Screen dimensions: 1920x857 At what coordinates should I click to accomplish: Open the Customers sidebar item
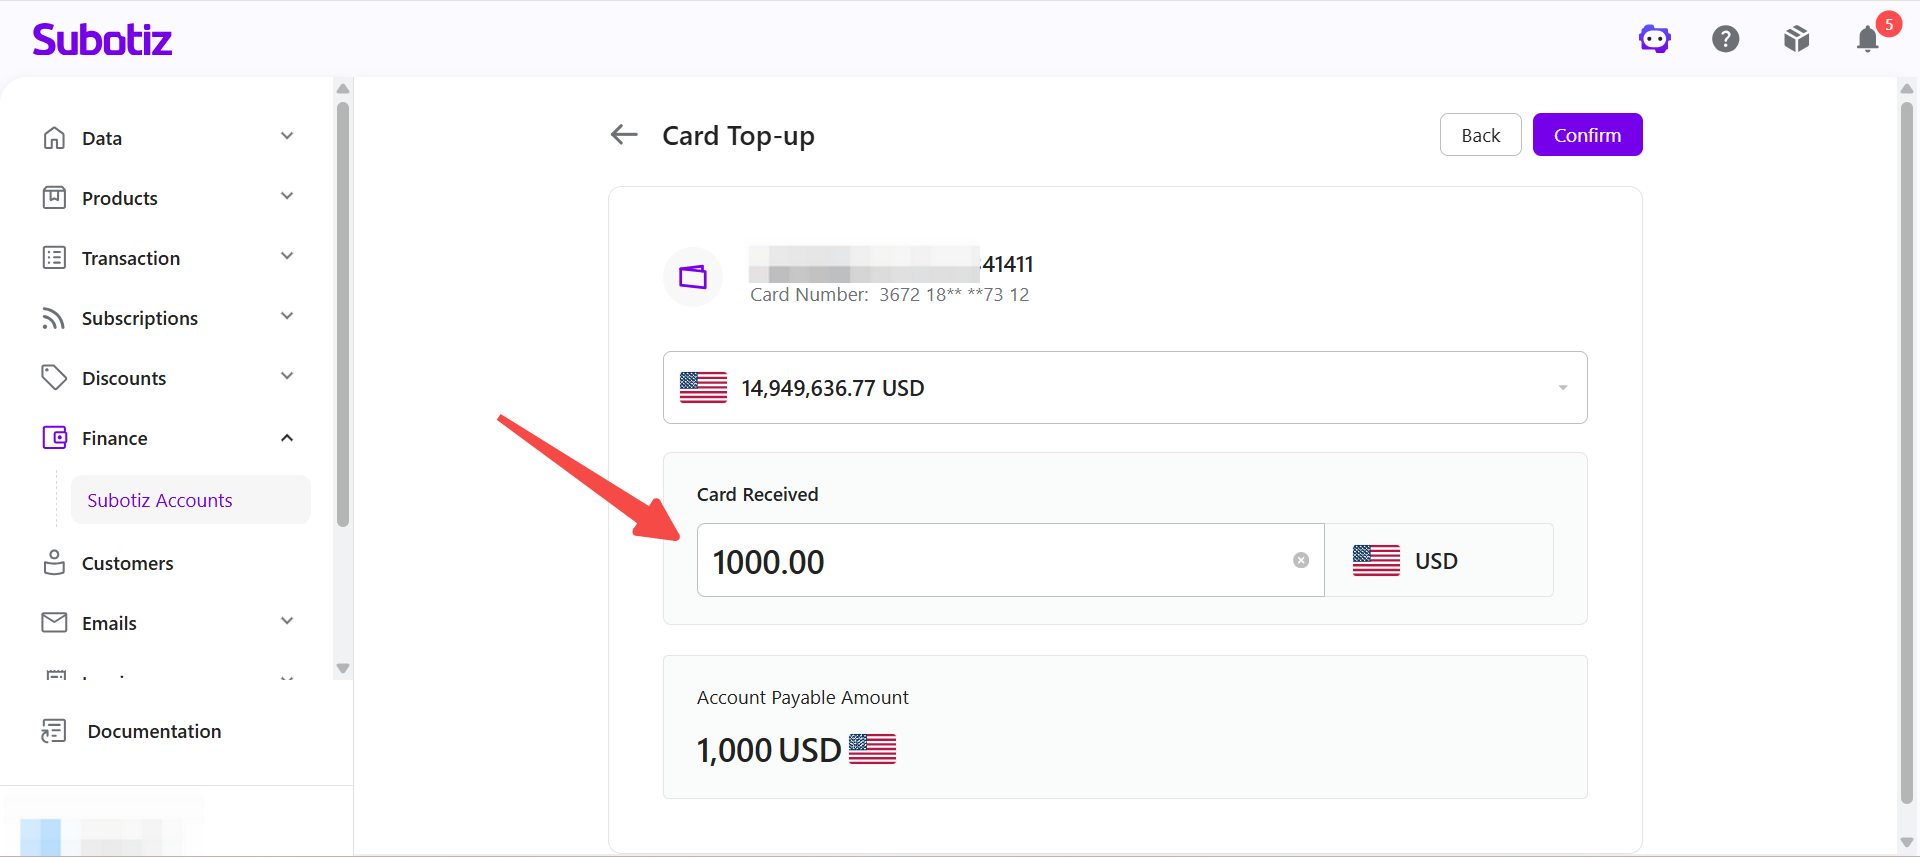[170, 563]
